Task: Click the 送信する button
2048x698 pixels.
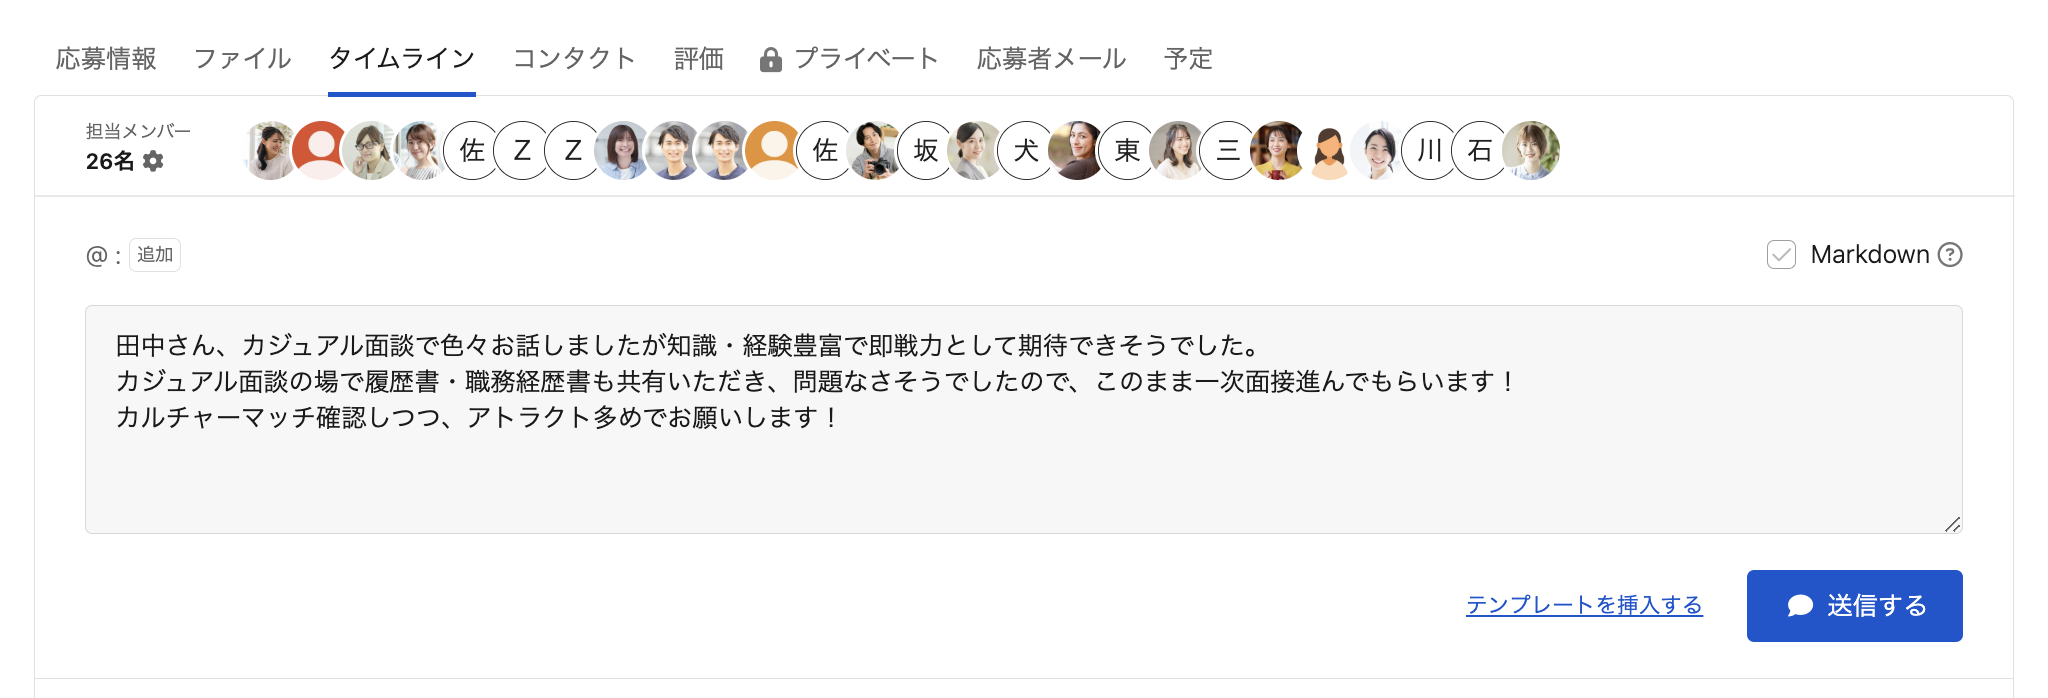Action: [1854, 606]
